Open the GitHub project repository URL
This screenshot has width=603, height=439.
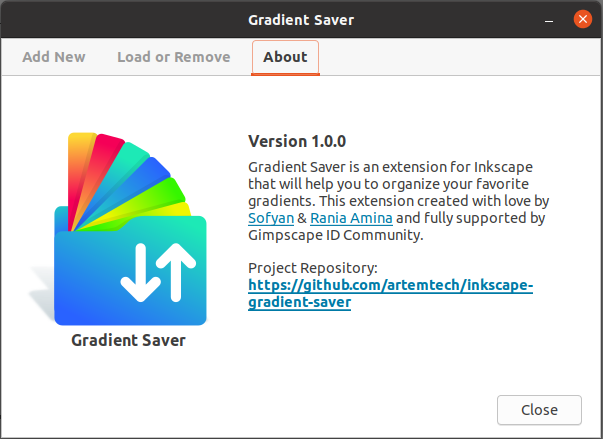pyautogui.click(x=390, y=293)
